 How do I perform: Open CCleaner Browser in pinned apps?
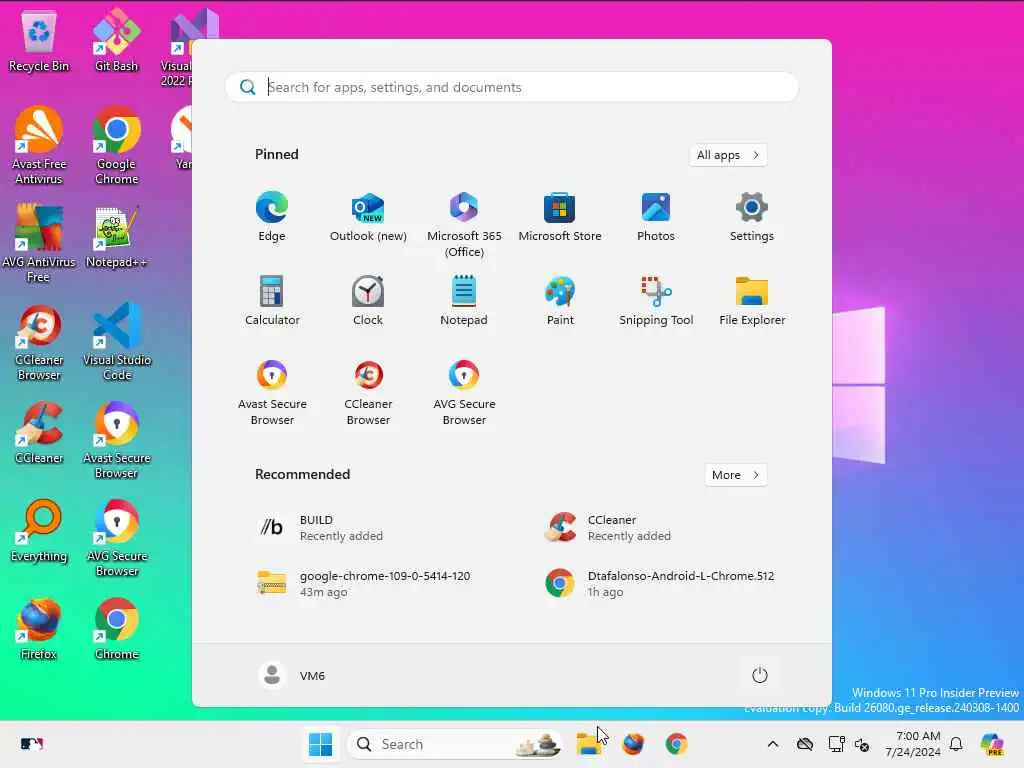(368, 392)
